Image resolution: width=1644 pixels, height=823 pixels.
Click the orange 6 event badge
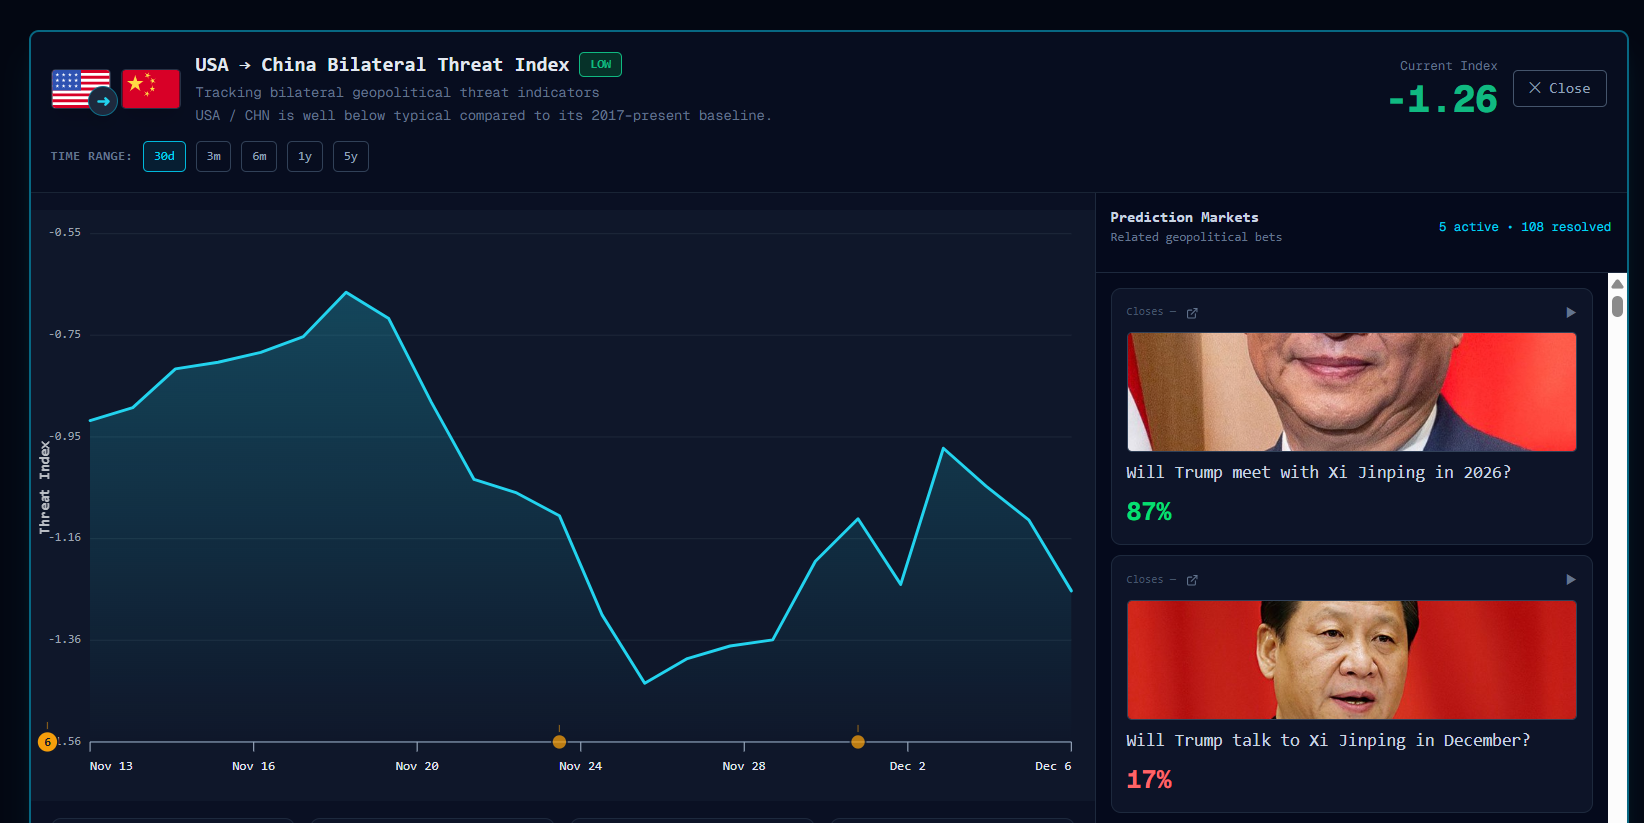47,742
